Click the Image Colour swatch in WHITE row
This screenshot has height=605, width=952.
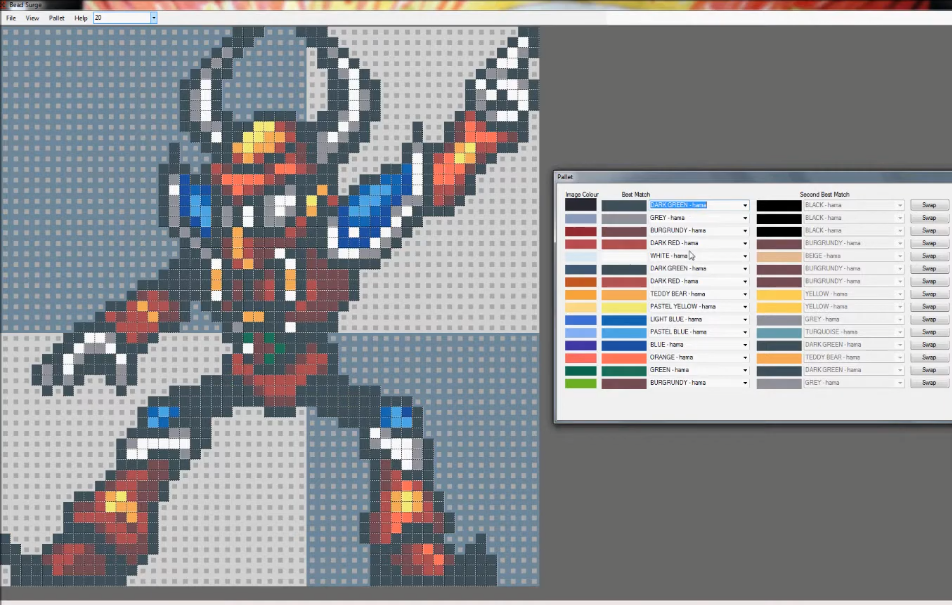pyautogui.click(x=580, y=256)
